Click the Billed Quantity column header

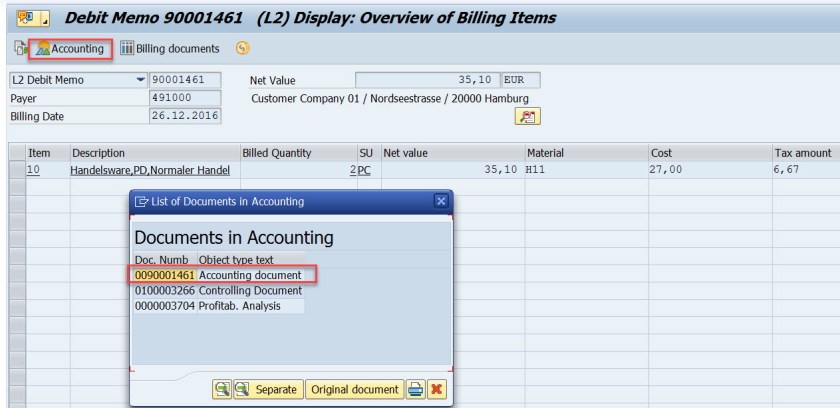(299, 153)
